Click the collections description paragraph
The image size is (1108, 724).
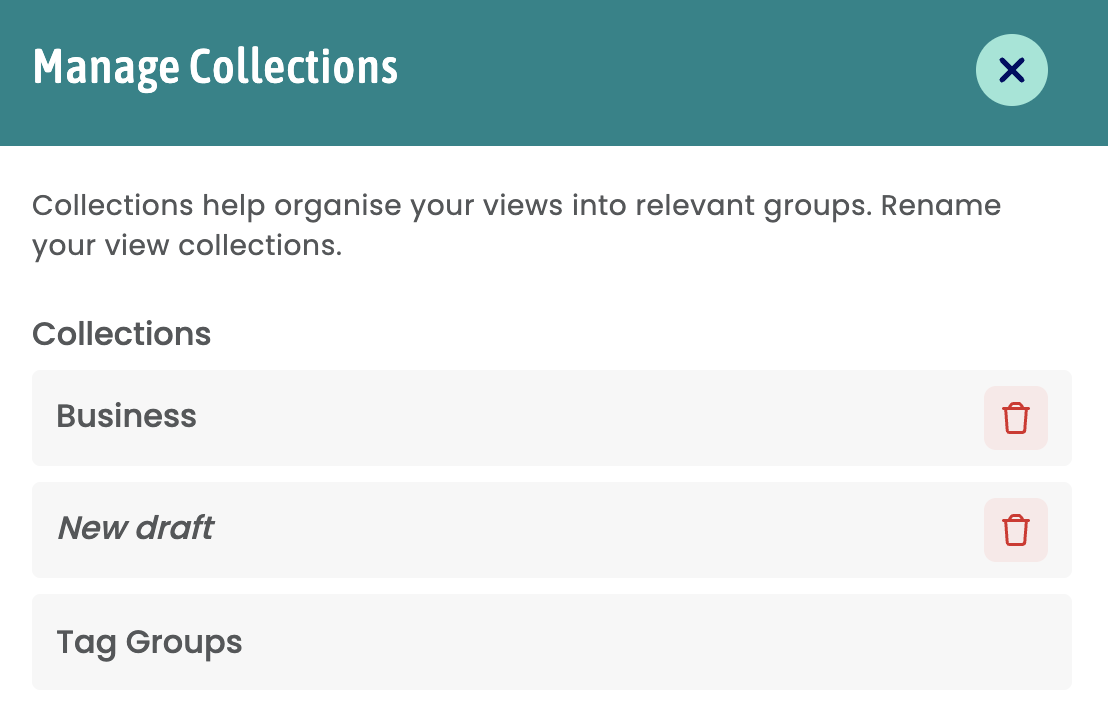[x=517, y=225]
